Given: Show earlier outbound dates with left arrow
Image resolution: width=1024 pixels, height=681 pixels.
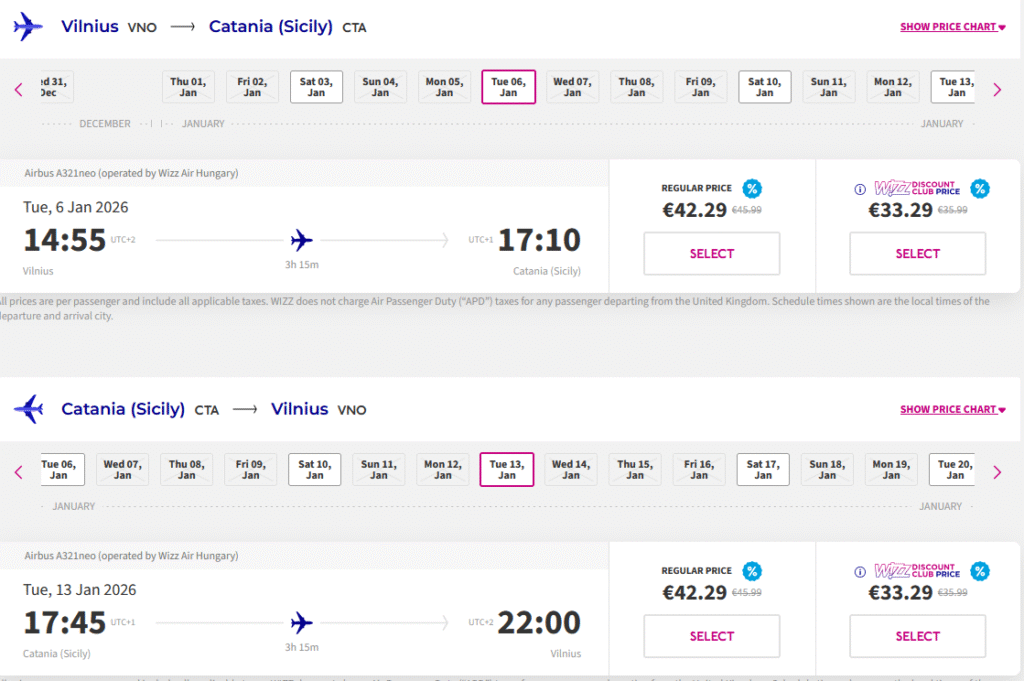Looking at the screenshot, I should click(18, 90).
